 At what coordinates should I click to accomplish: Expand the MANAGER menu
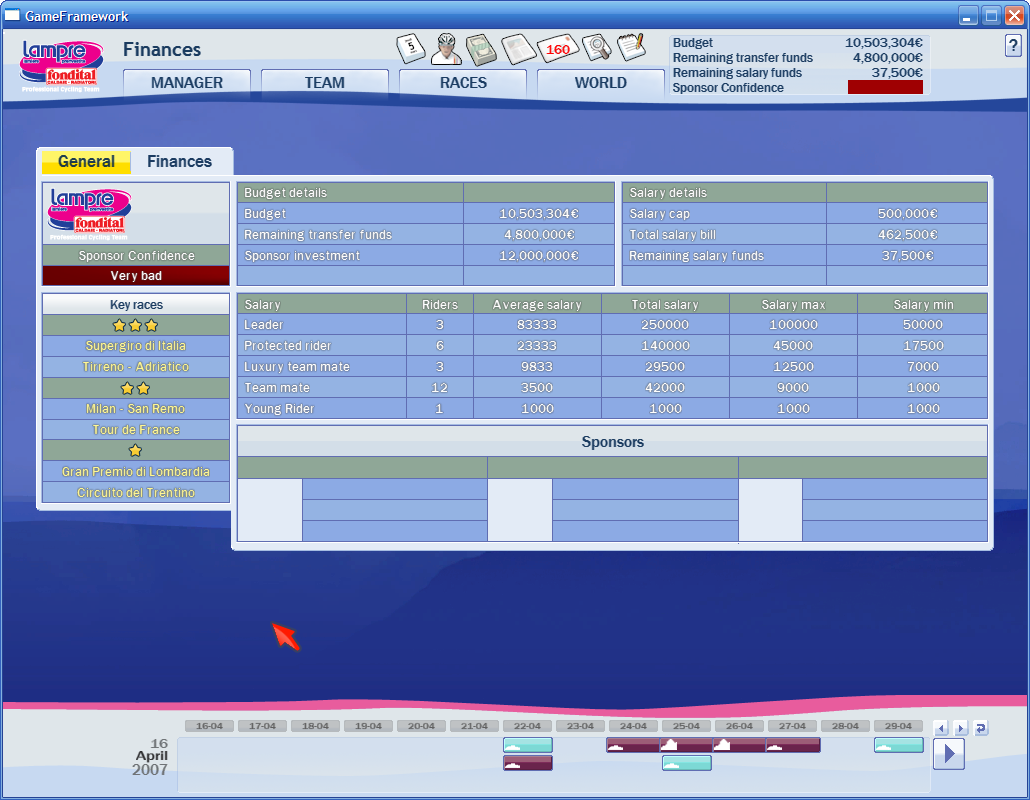click(x=187, y=83)
